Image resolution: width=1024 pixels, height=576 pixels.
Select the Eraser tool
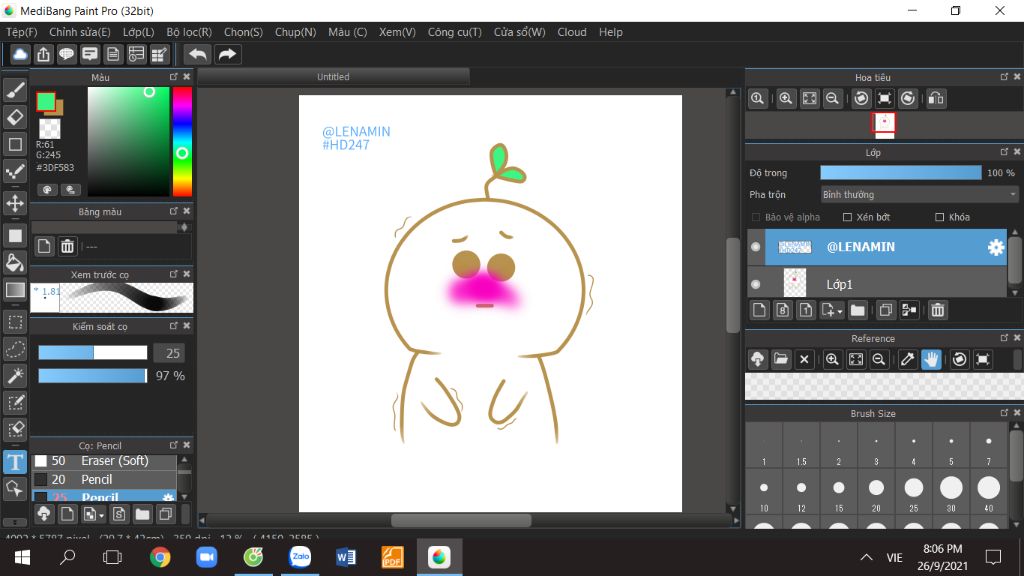point(15,117)
